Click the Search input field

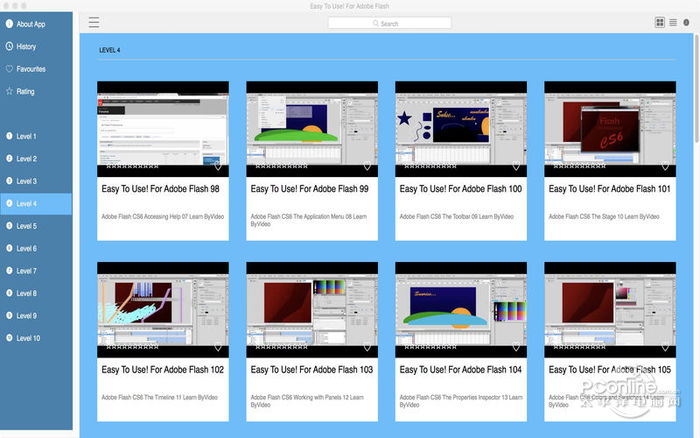point(390,23)
